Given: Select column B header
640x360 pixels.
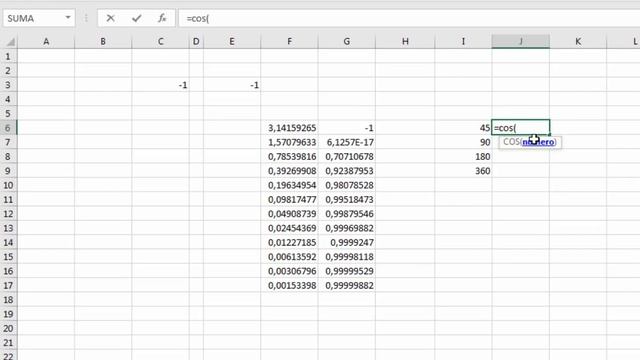Looking at the screenshot, I should coord(103,42).
